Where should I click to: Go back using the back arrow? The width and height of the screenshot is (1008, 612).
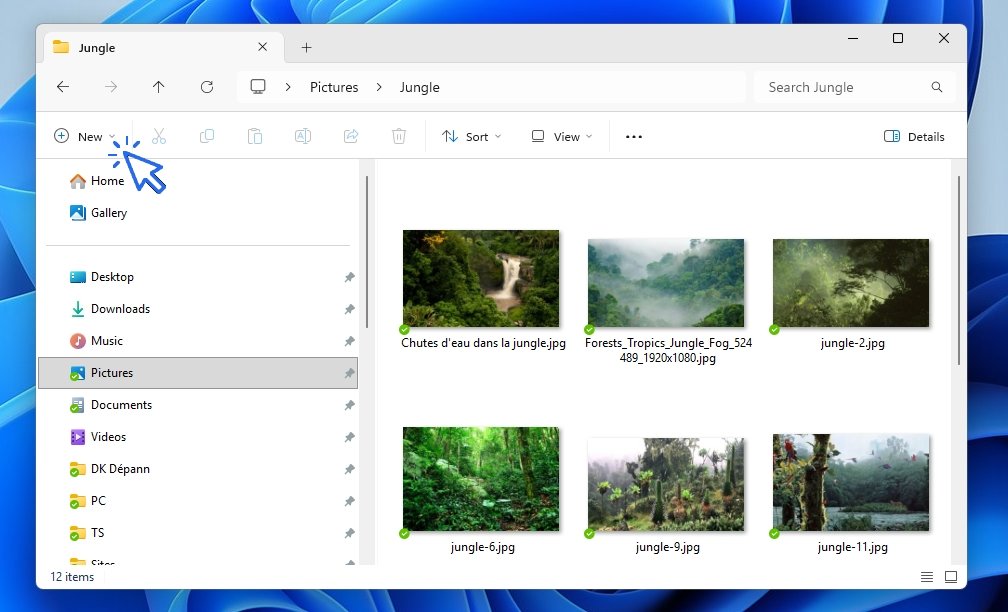coord(63,87)
